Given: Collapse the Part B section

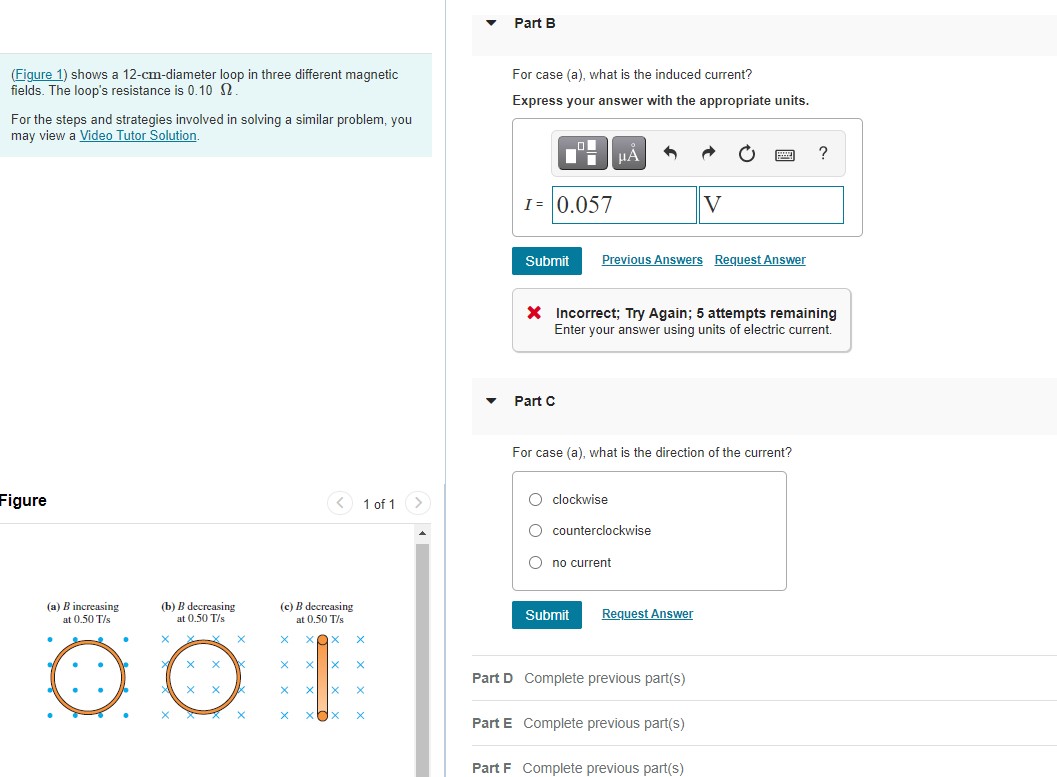Looking at the screenshot, I should pos(490,23).
